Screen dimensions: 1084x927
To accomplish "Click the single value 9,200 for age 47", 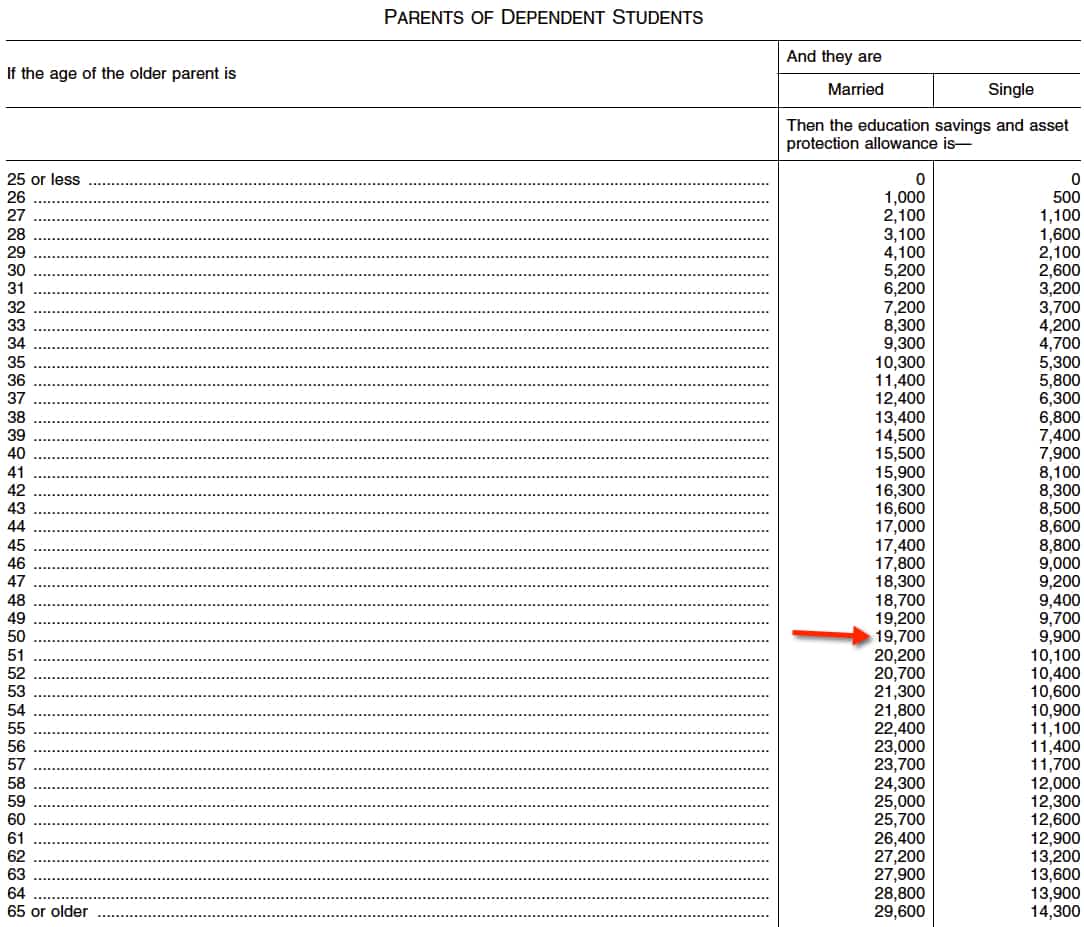I will tap(1059, 582).
